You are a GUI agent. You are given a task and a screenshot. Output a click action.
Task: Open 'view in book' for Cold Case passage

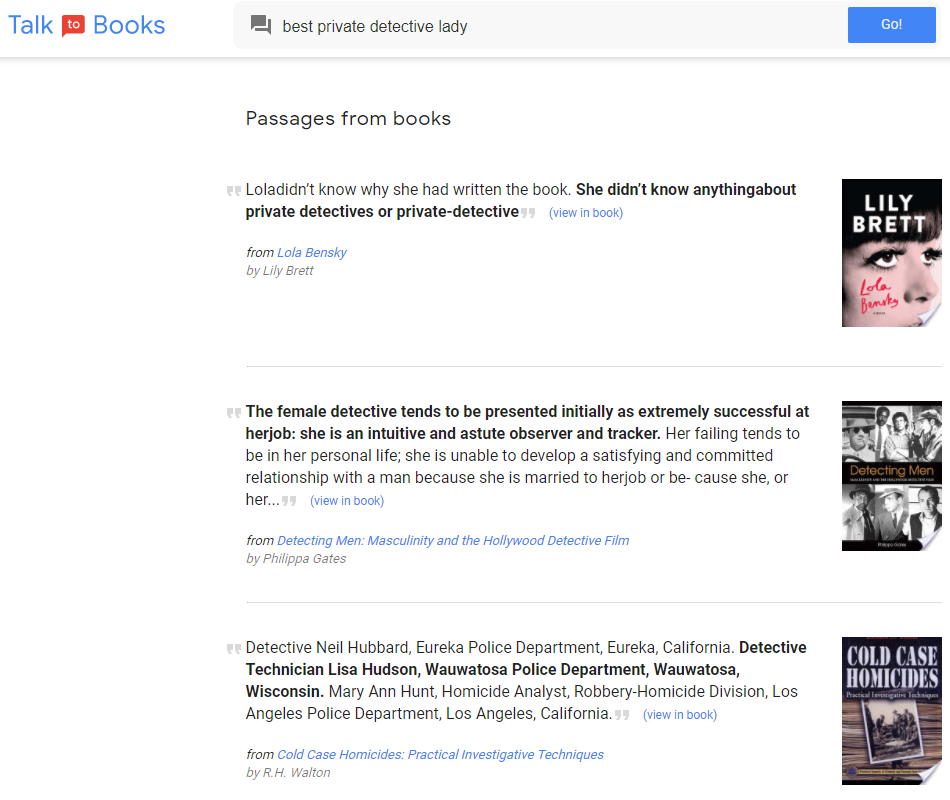click(680, 715)
